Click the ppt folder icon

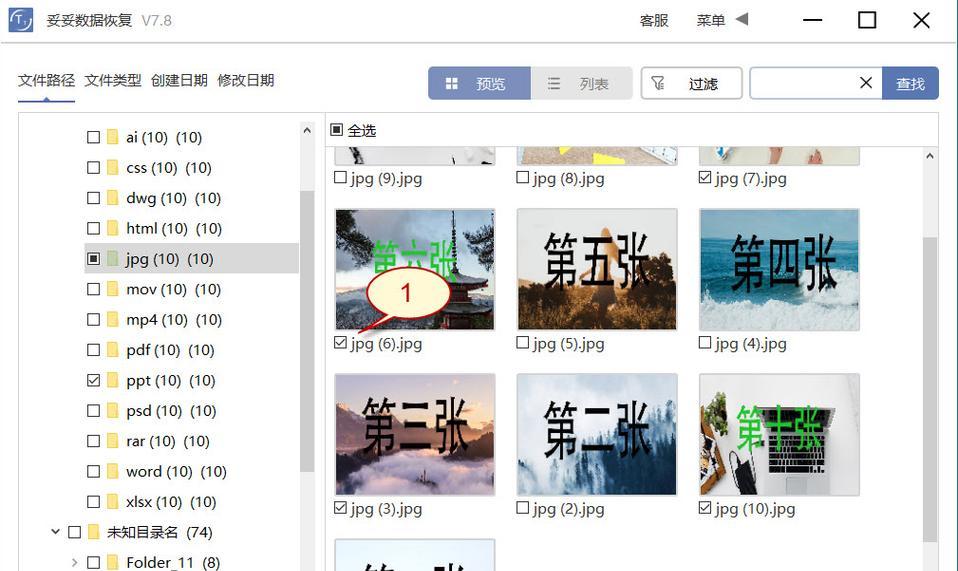[112, 380]
